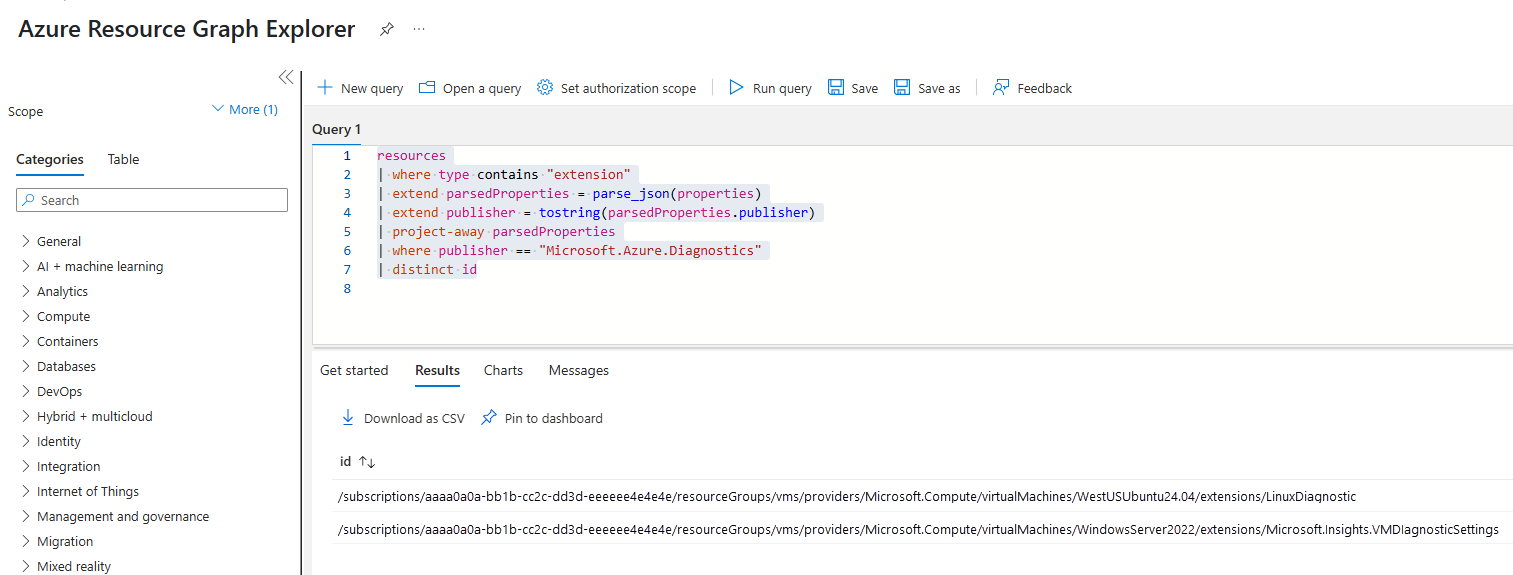Open the Messages tab
The width and height of the screenshot is (1513, 575).
point(578,370)
